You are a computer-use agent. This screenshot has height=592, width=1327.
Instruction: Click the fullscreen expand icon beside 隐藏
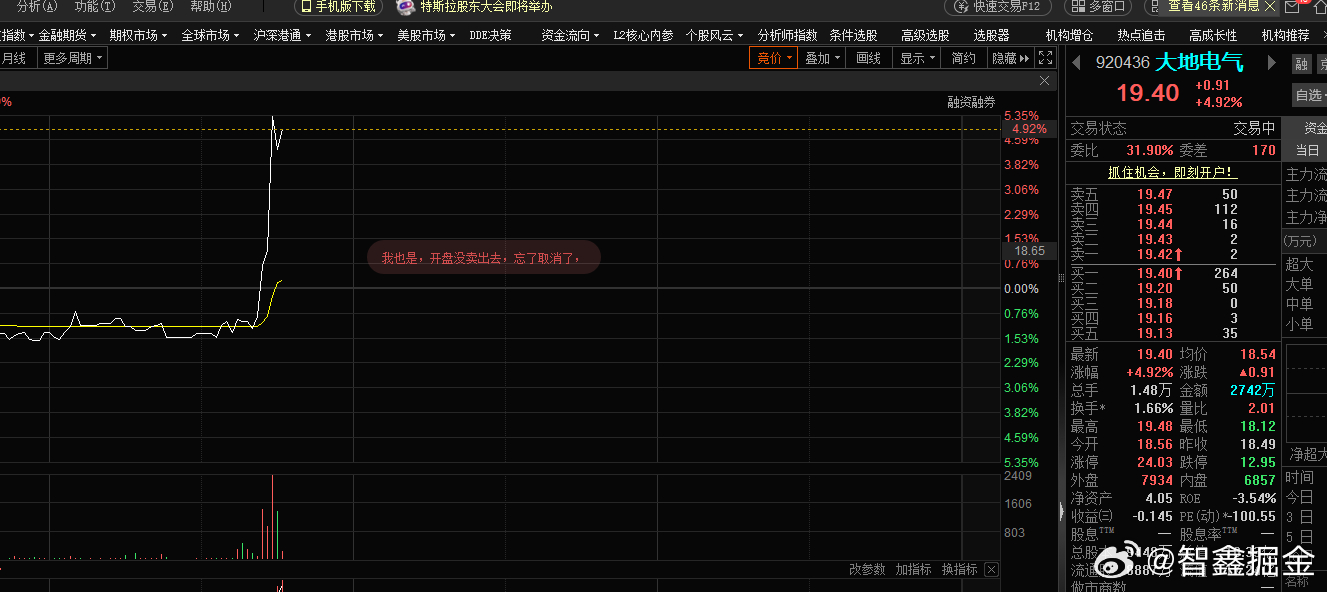[x=1043, y=57]
